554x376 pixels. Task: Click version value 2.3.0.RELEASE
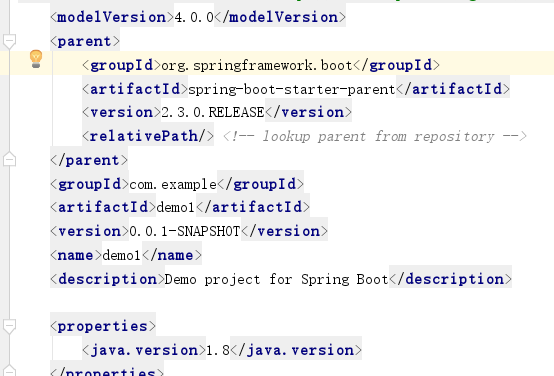point(213,113)
